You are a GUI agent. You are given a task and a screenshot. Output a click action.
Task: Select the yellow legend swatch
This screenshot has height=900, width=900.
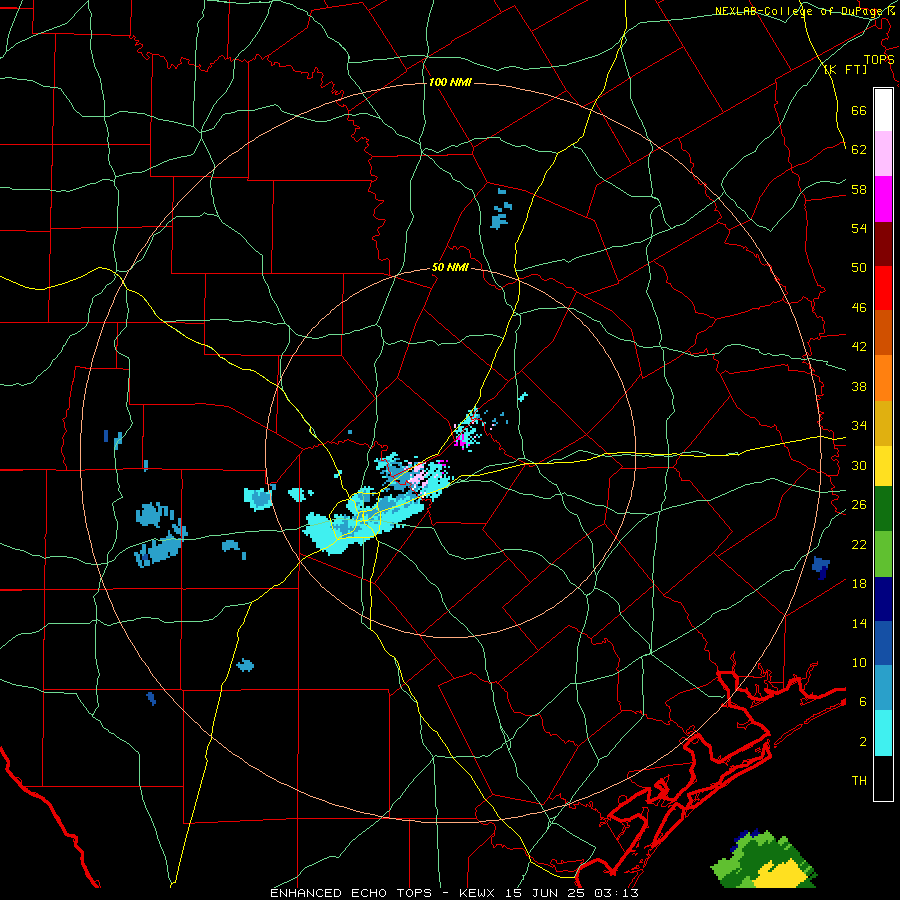(x=883, y=465)
